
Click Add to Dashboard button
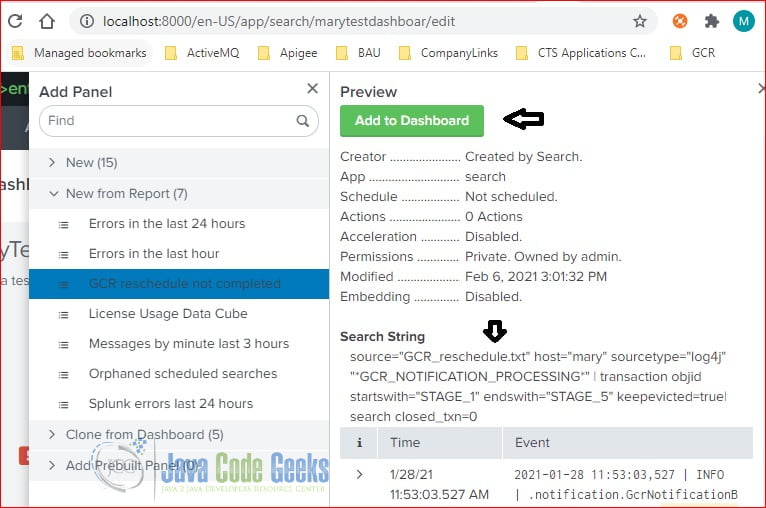point(412,121)
